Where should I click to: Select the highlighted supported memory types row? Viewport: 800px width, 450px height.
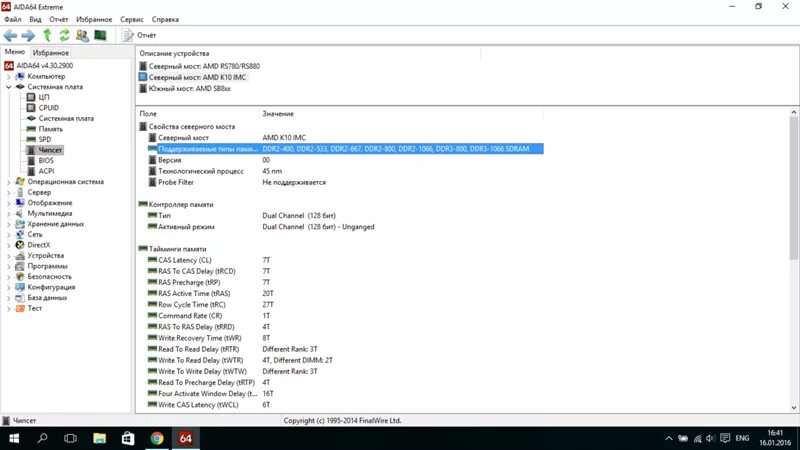click(x=345, y=149)
